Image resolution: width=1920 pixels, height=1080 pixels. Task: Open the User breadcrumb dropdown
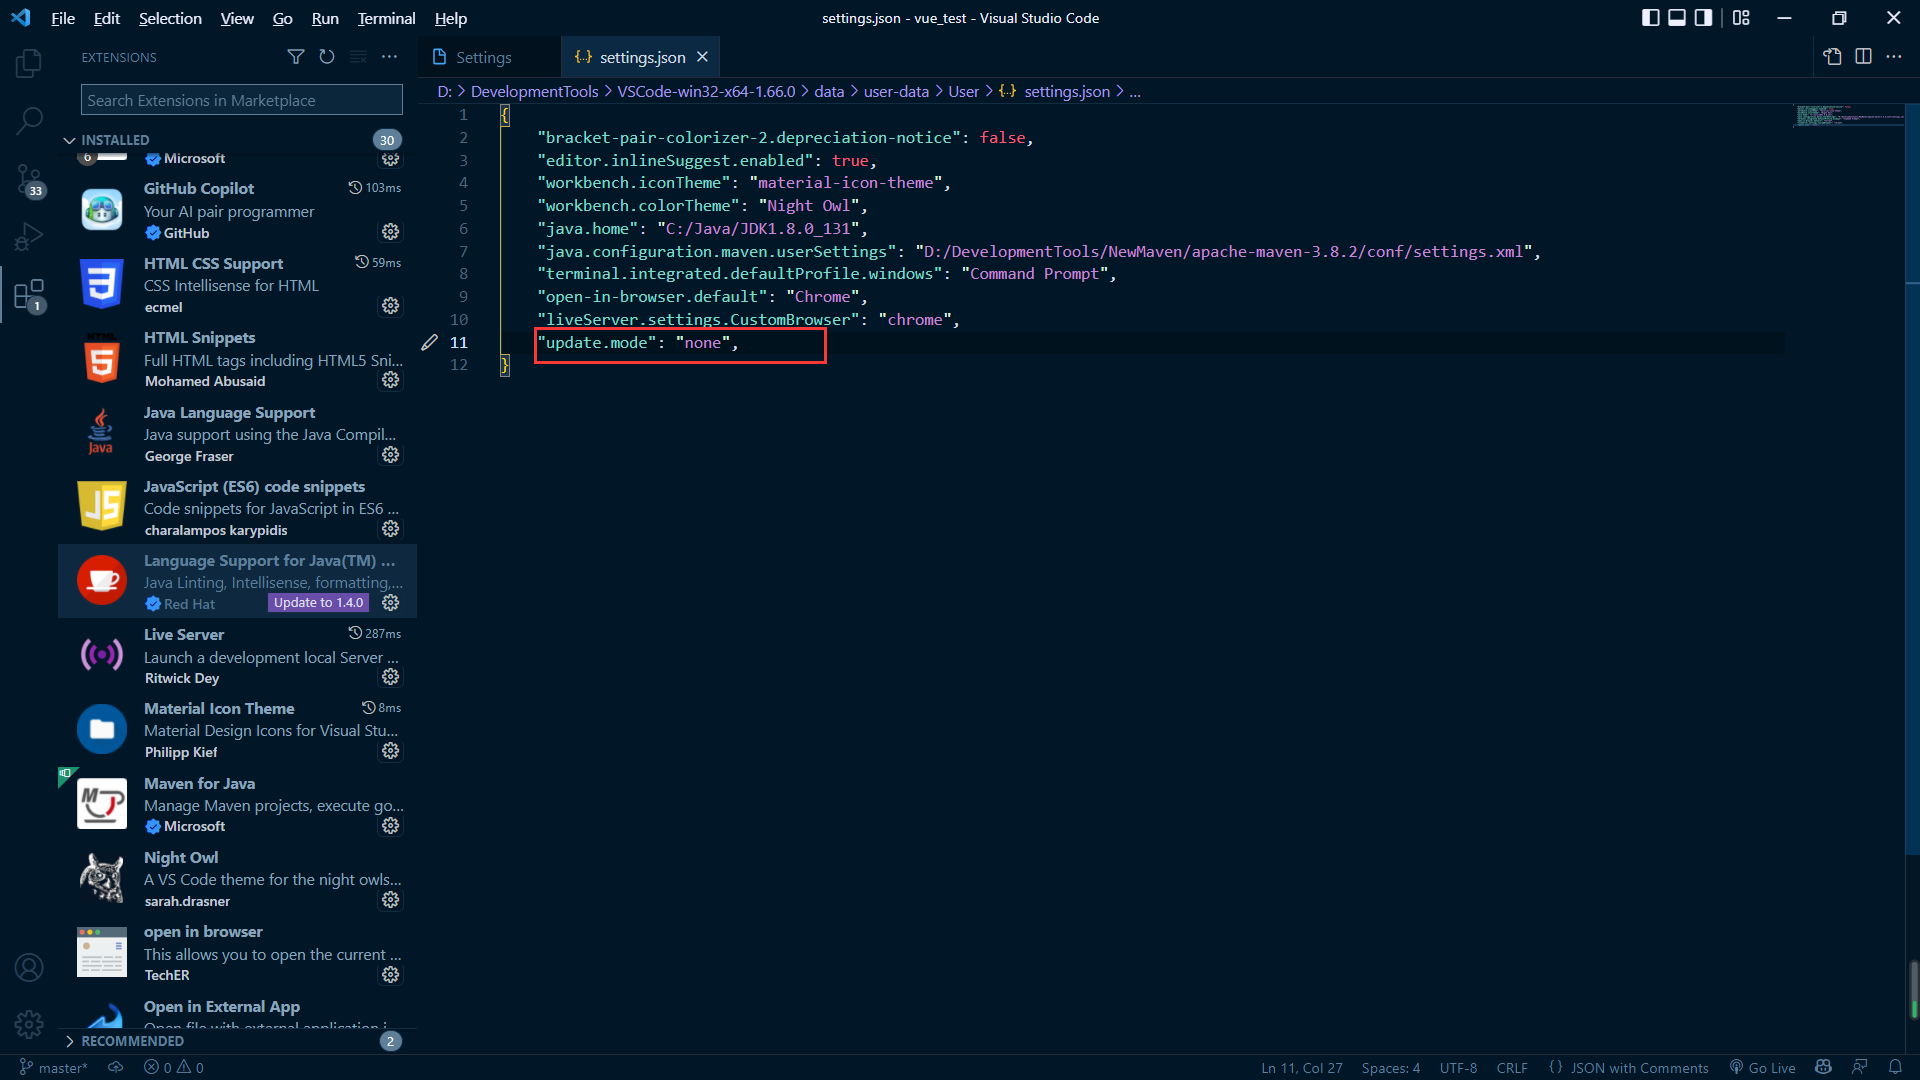[x=963, y=92]
